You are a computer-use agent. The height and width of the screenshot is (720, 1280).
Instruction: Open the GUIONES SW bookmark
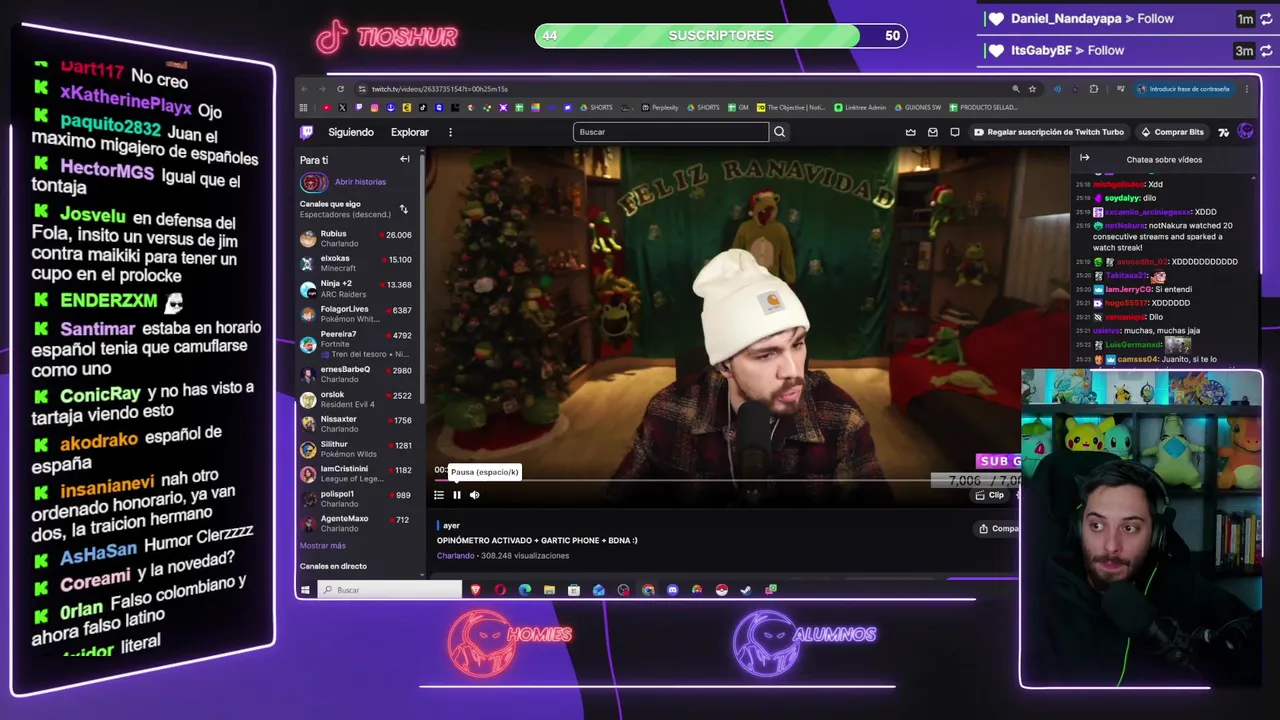(x=917, y=107)
